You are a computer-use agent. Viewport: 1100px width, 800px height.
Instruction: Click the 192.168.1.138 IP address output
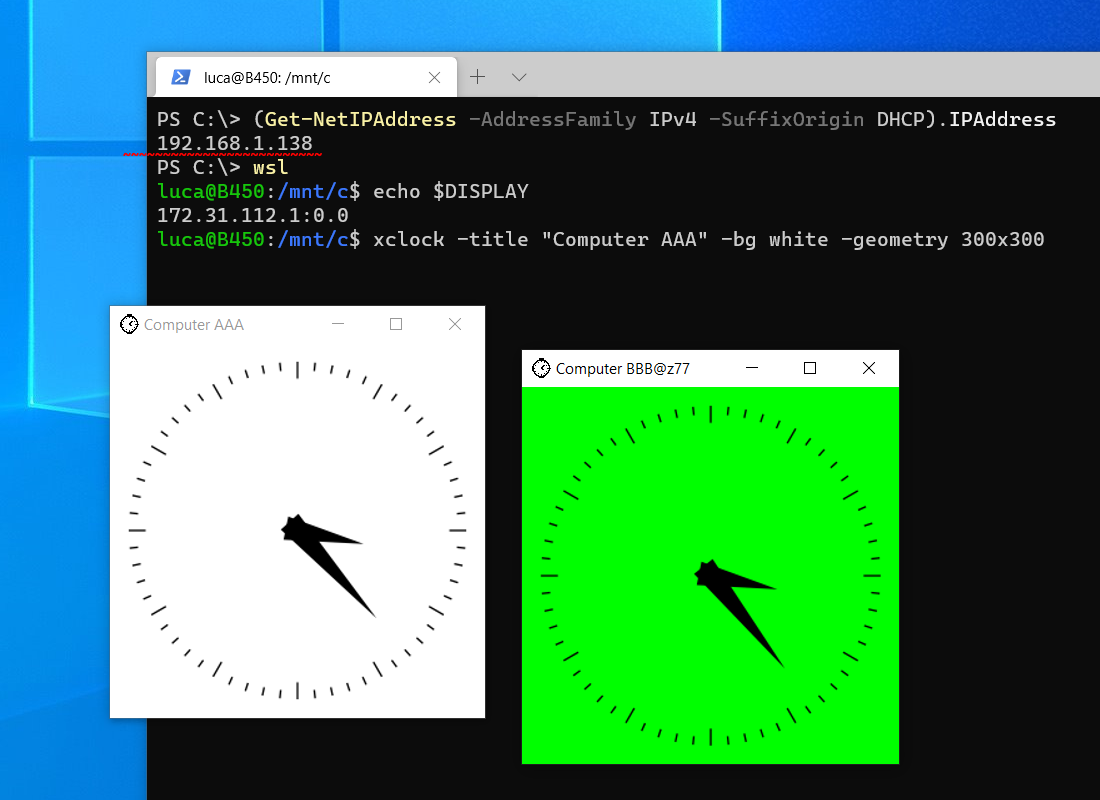point(235,143)
